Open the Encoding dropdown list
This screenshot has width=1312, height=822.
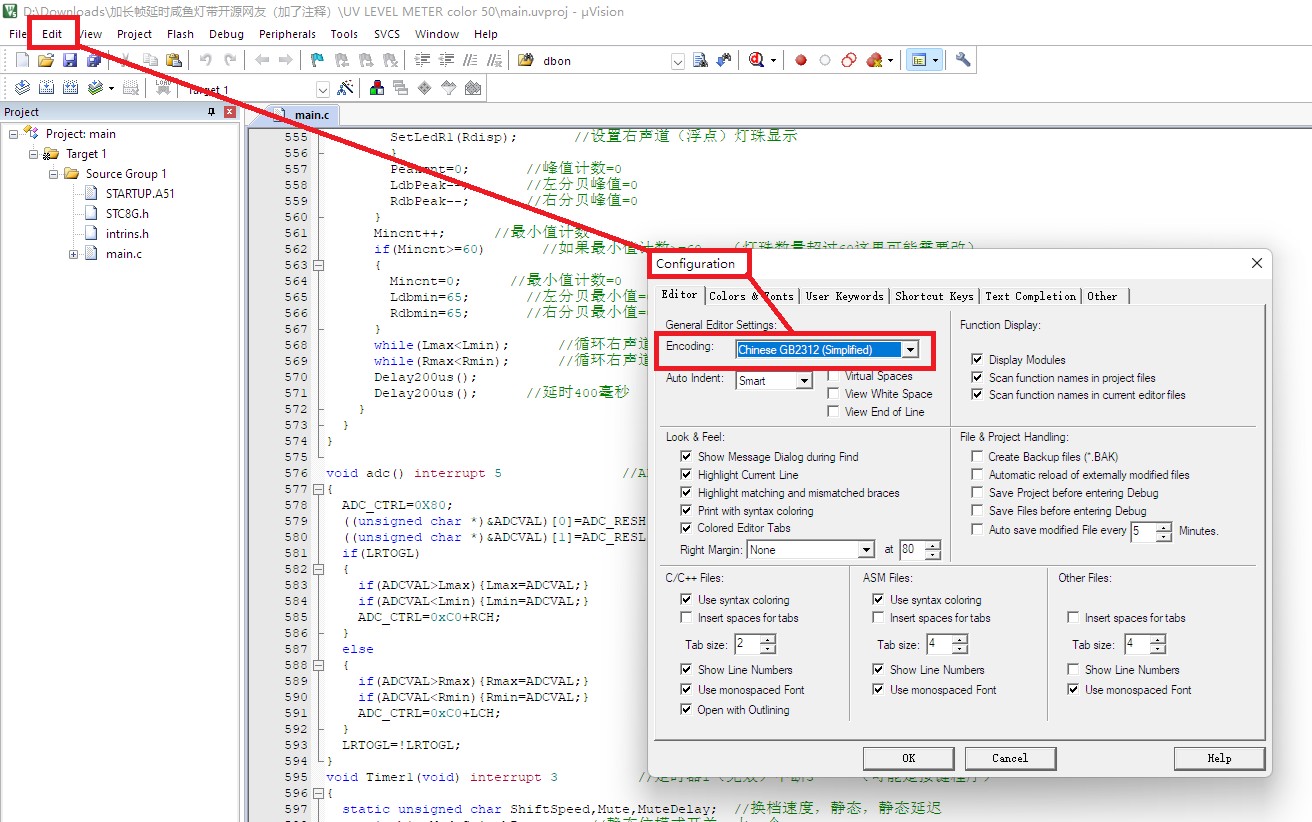coord(909,350)
